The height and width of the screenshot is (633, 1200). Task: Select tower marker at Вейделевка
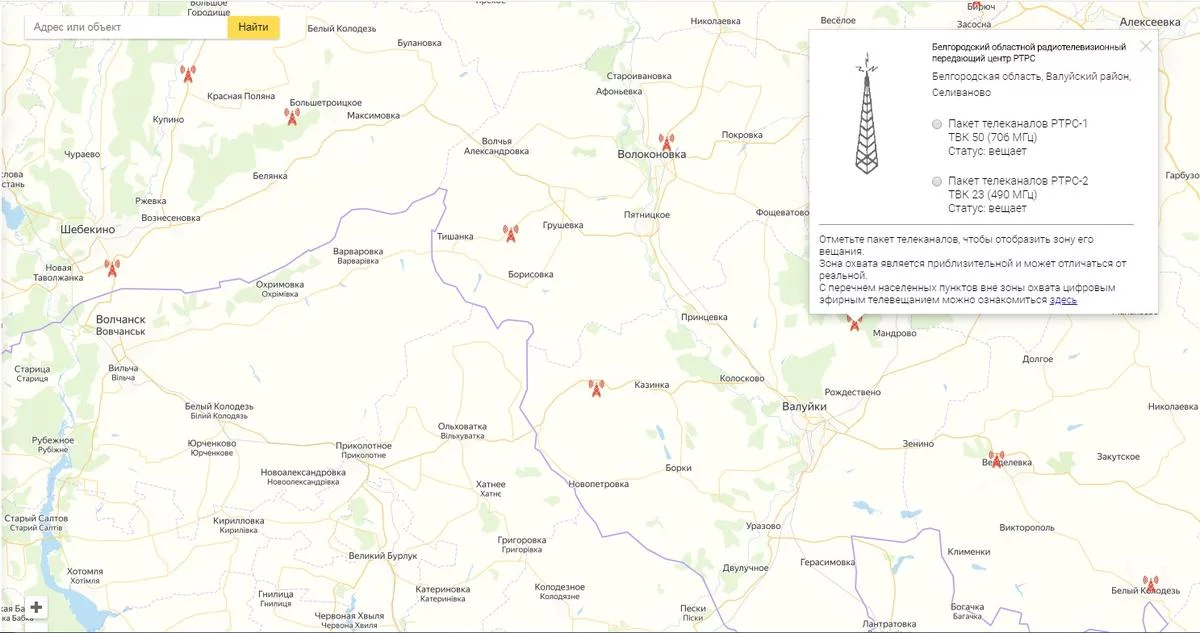click(x=996, y=459)
